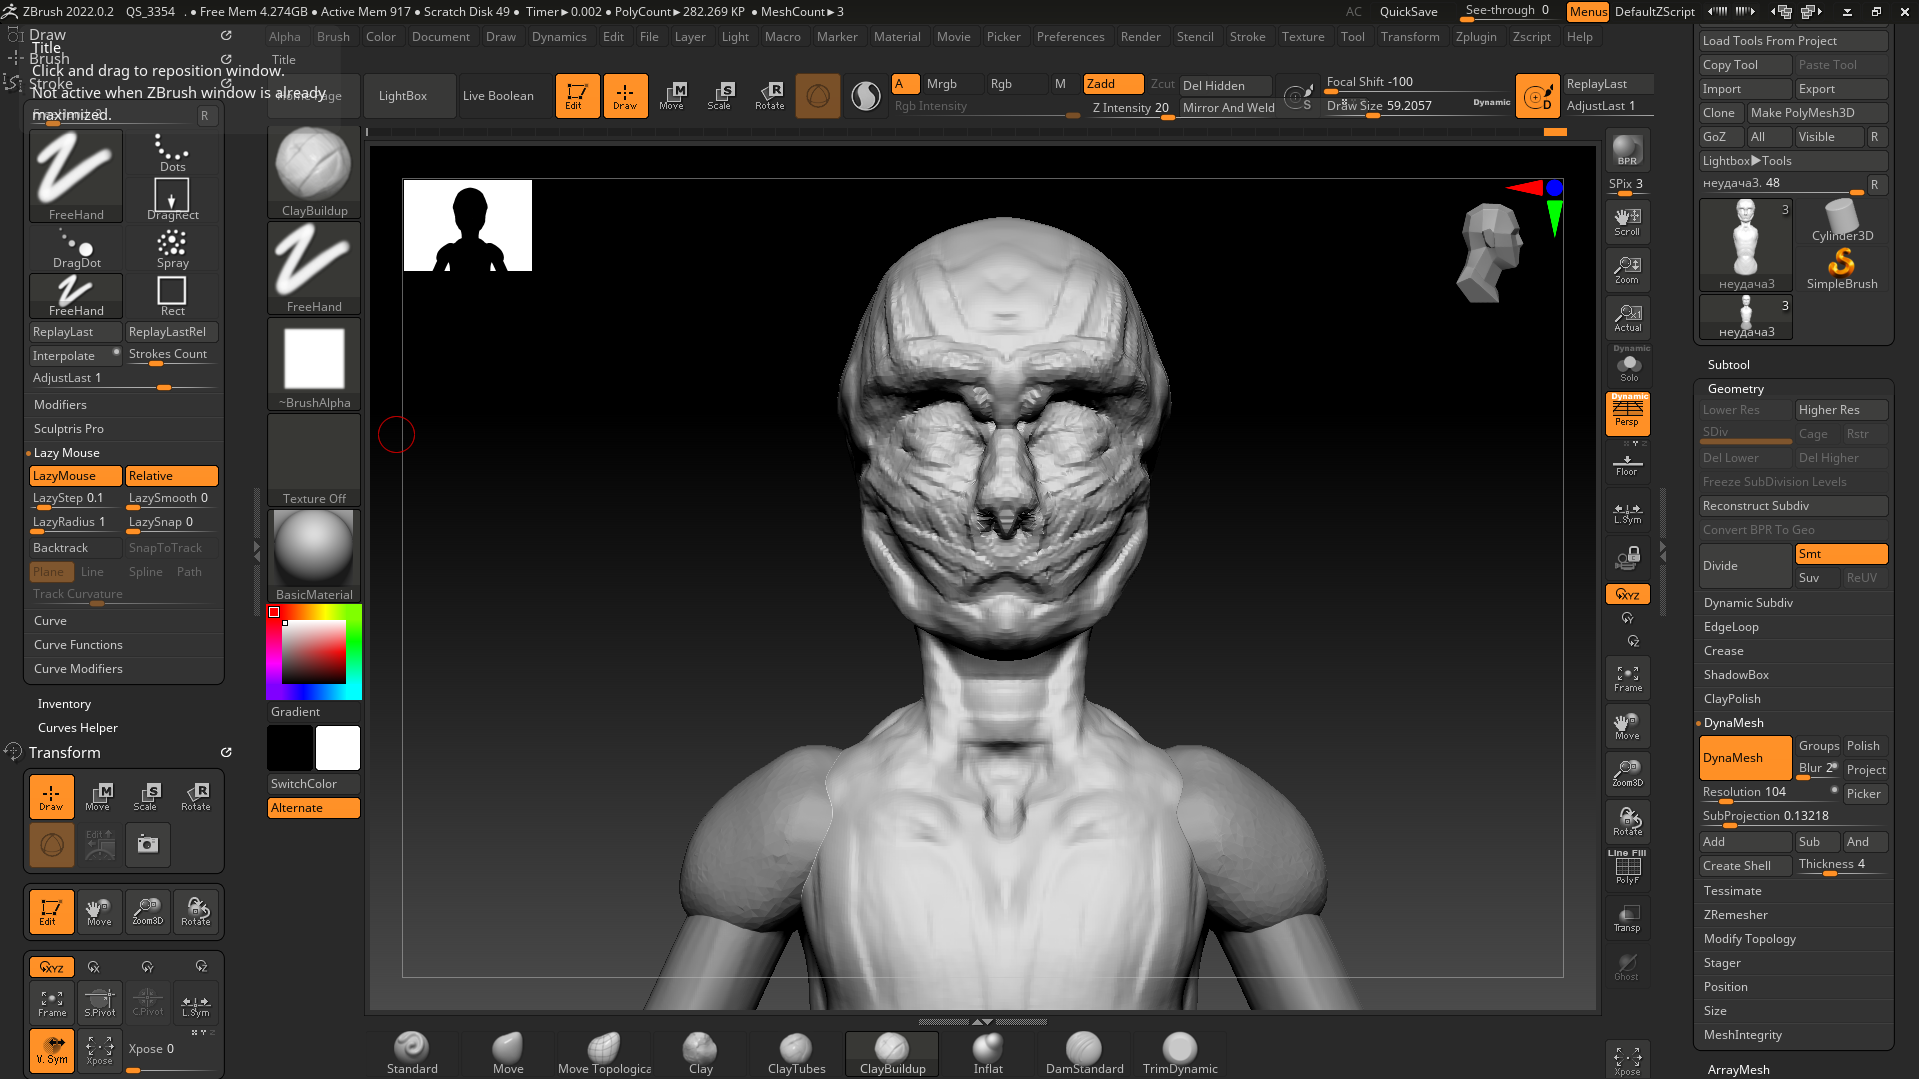The image size is (1919, 1079).
Task: Click the PolyF line fill icon
Action: [x=1627, y=868]
